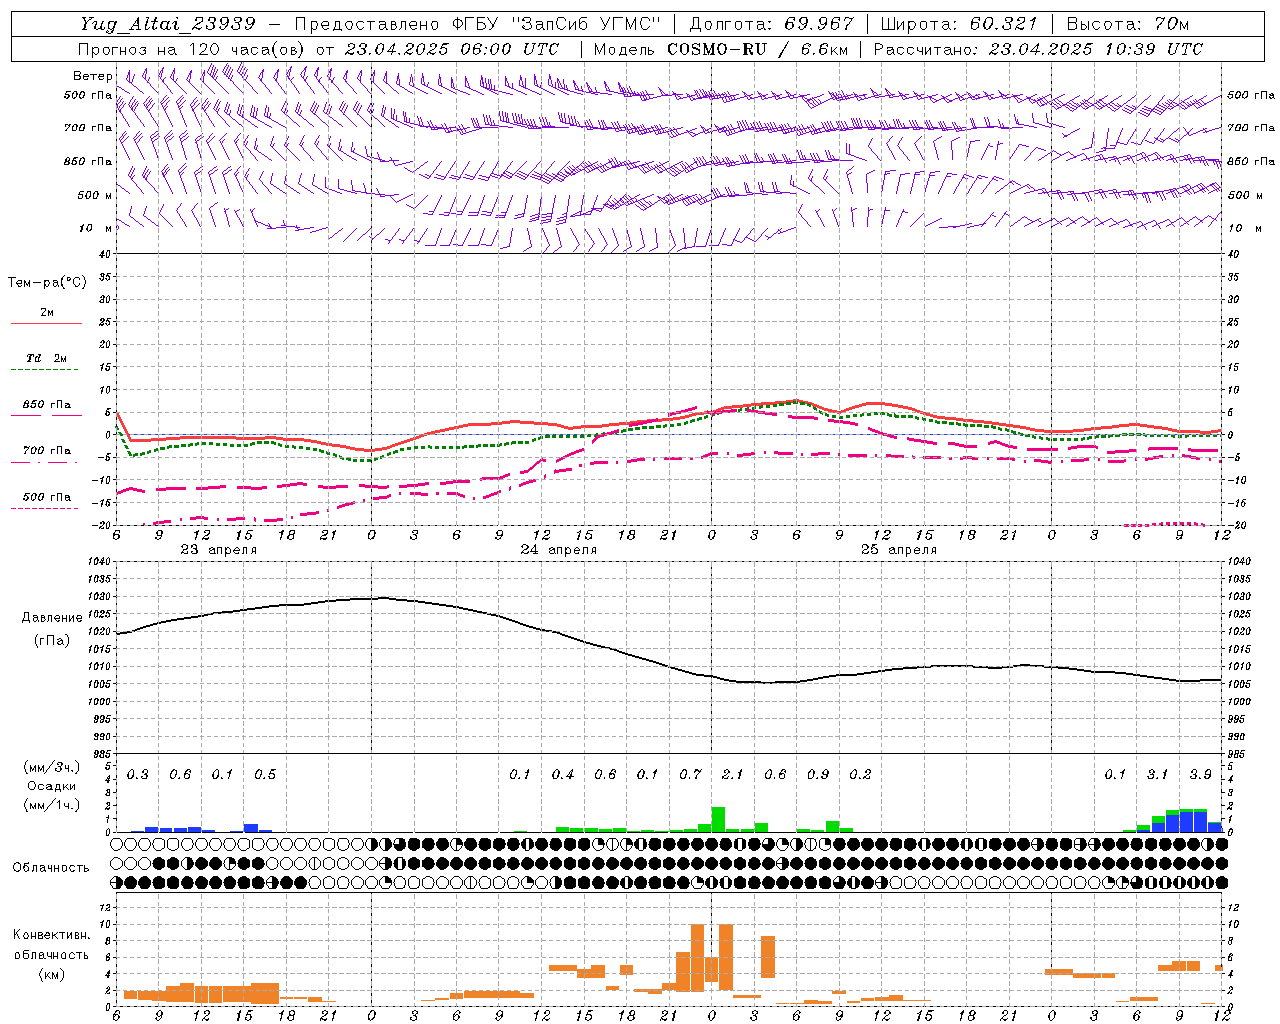Screen dimensions: 1280x1024
Task: Click the date label 24 апреля
Action: point(558,550)
